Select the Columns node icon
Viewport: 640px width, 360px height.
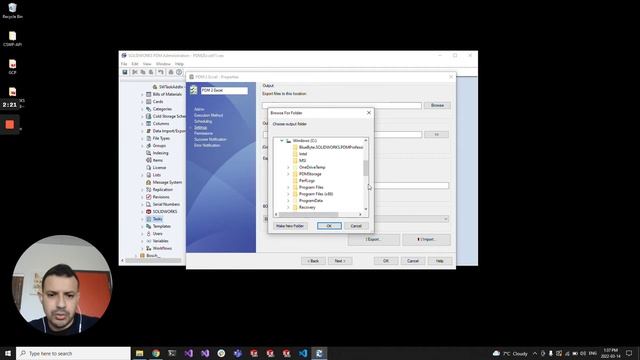click(149, 124)
